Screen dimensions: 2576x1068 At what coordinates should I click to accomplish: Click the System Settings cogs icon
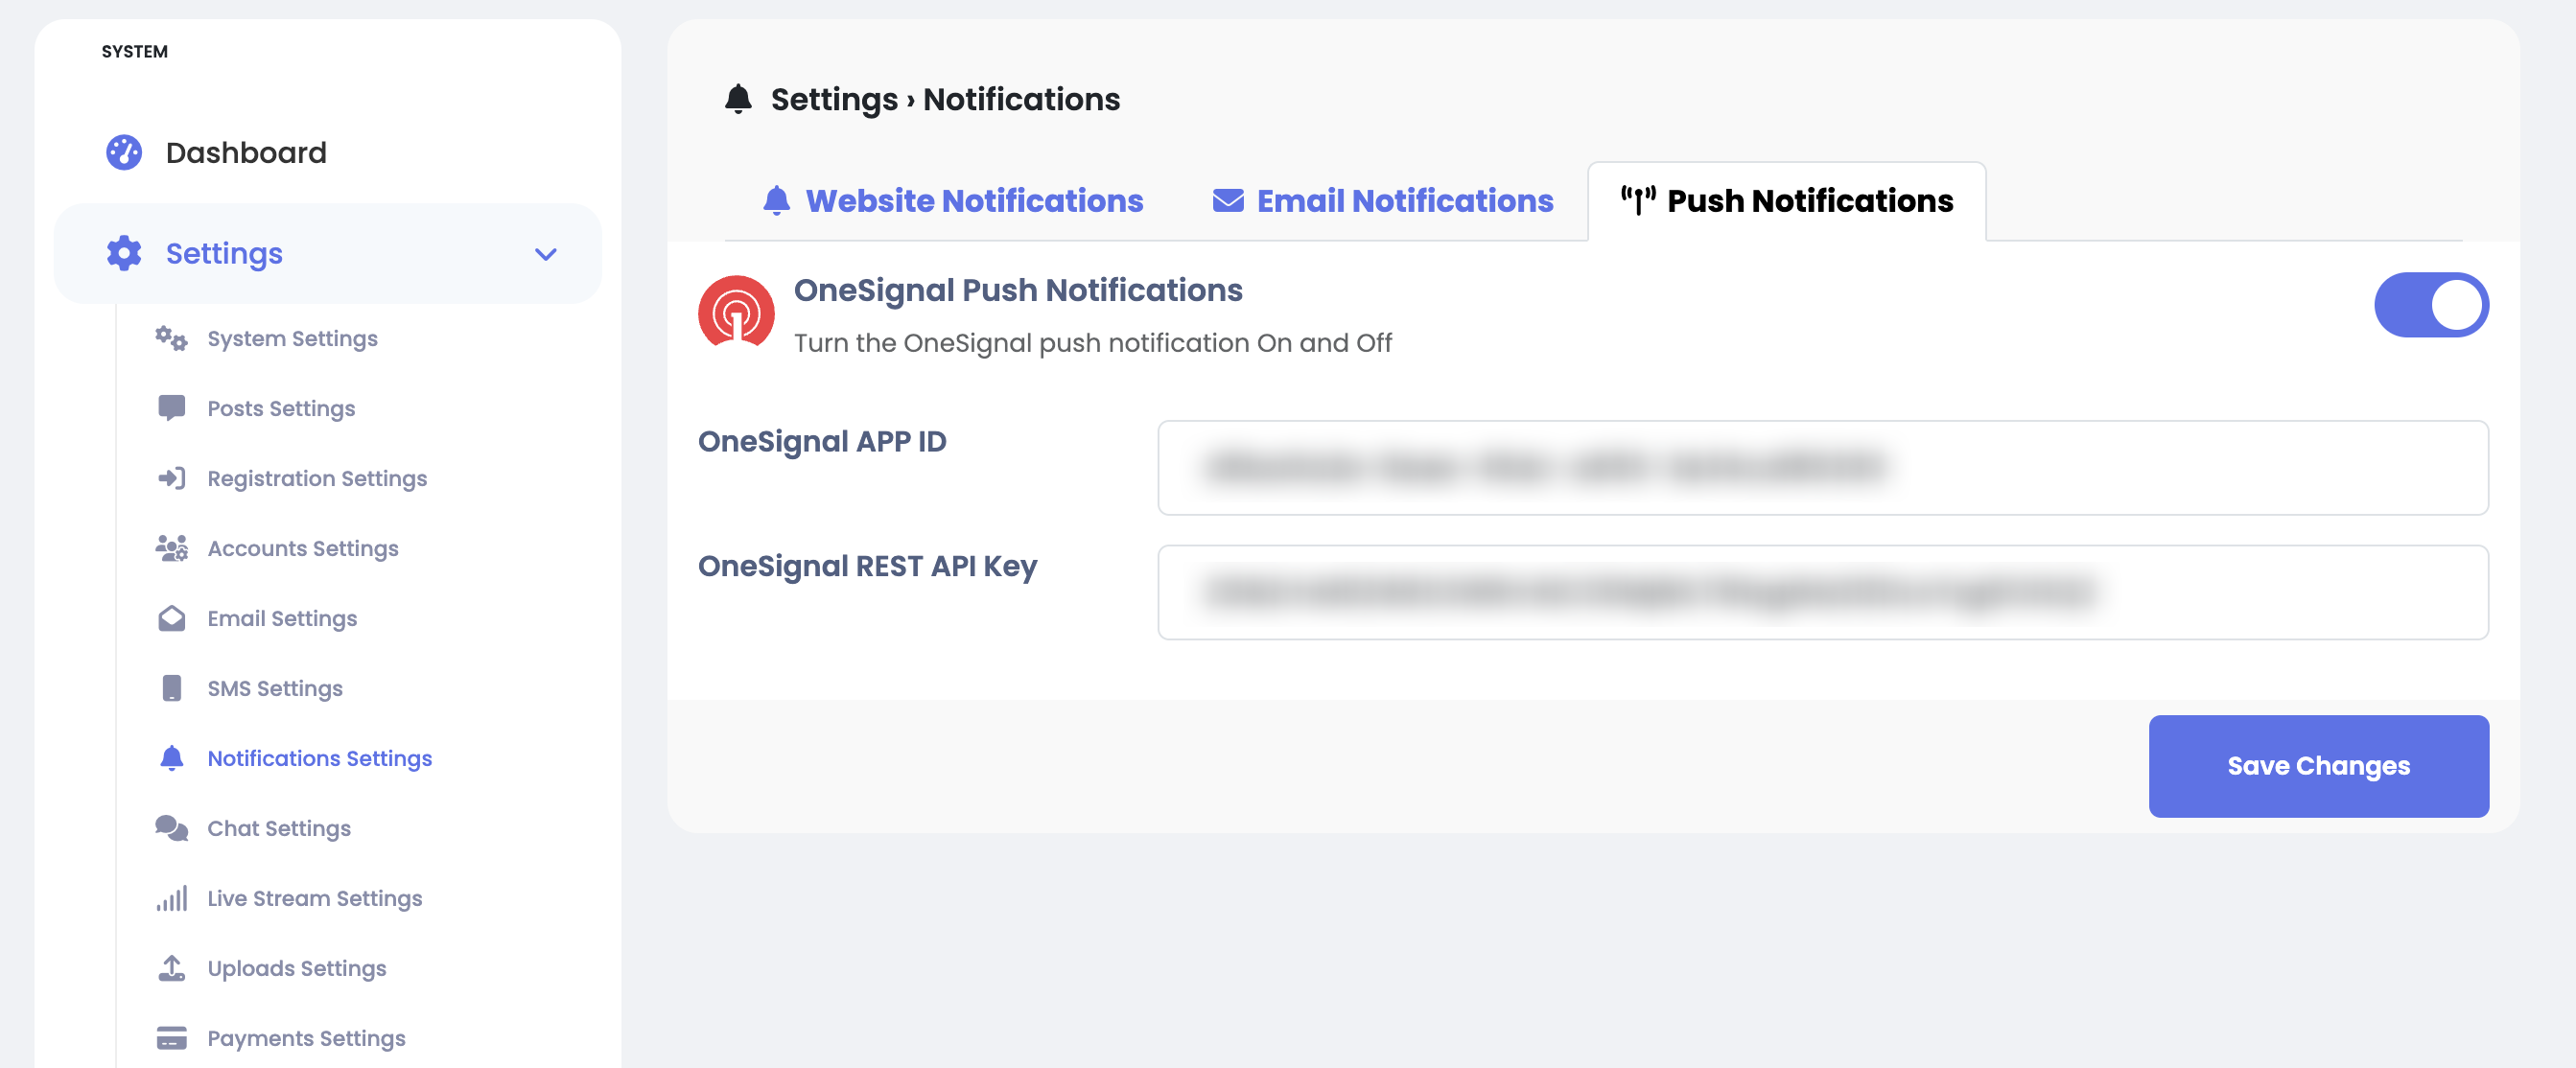click(171, 338)
